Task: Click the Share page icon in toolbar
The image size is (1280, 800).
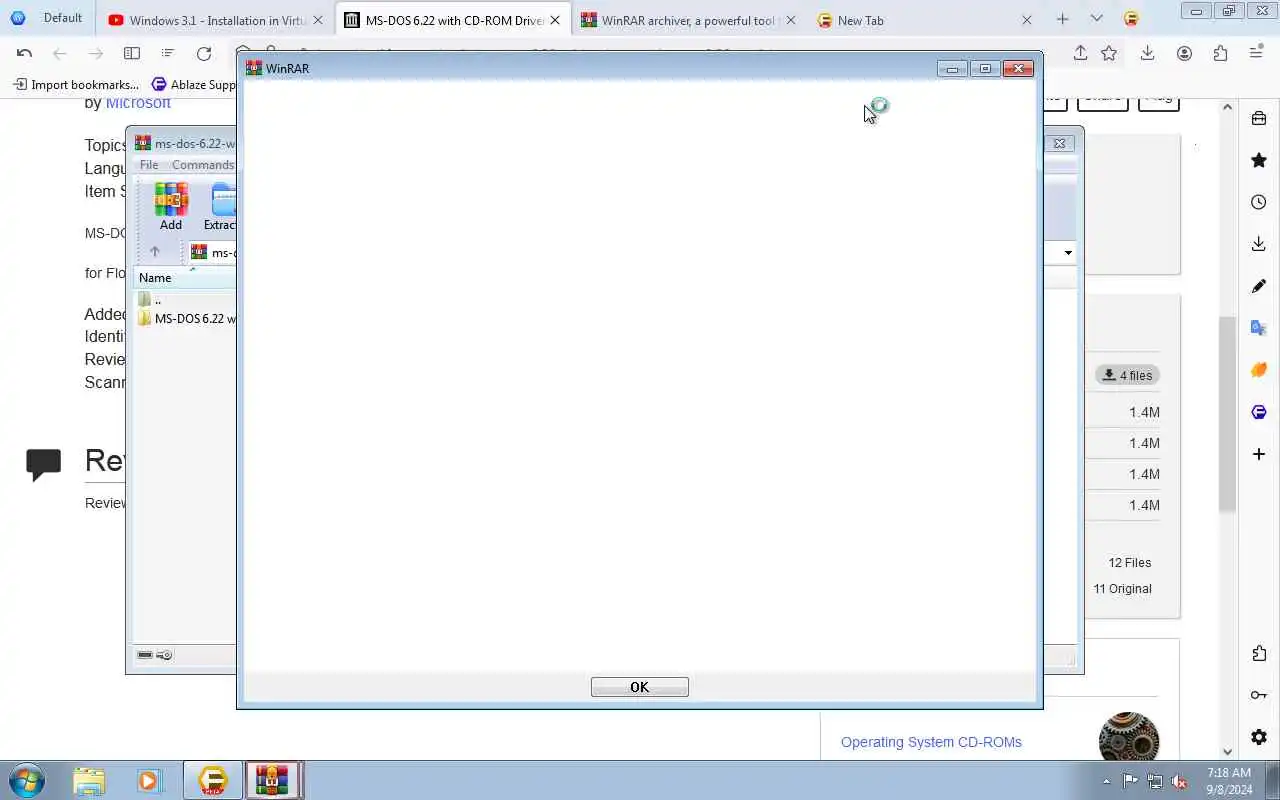Action: [x=1080, y=53]
